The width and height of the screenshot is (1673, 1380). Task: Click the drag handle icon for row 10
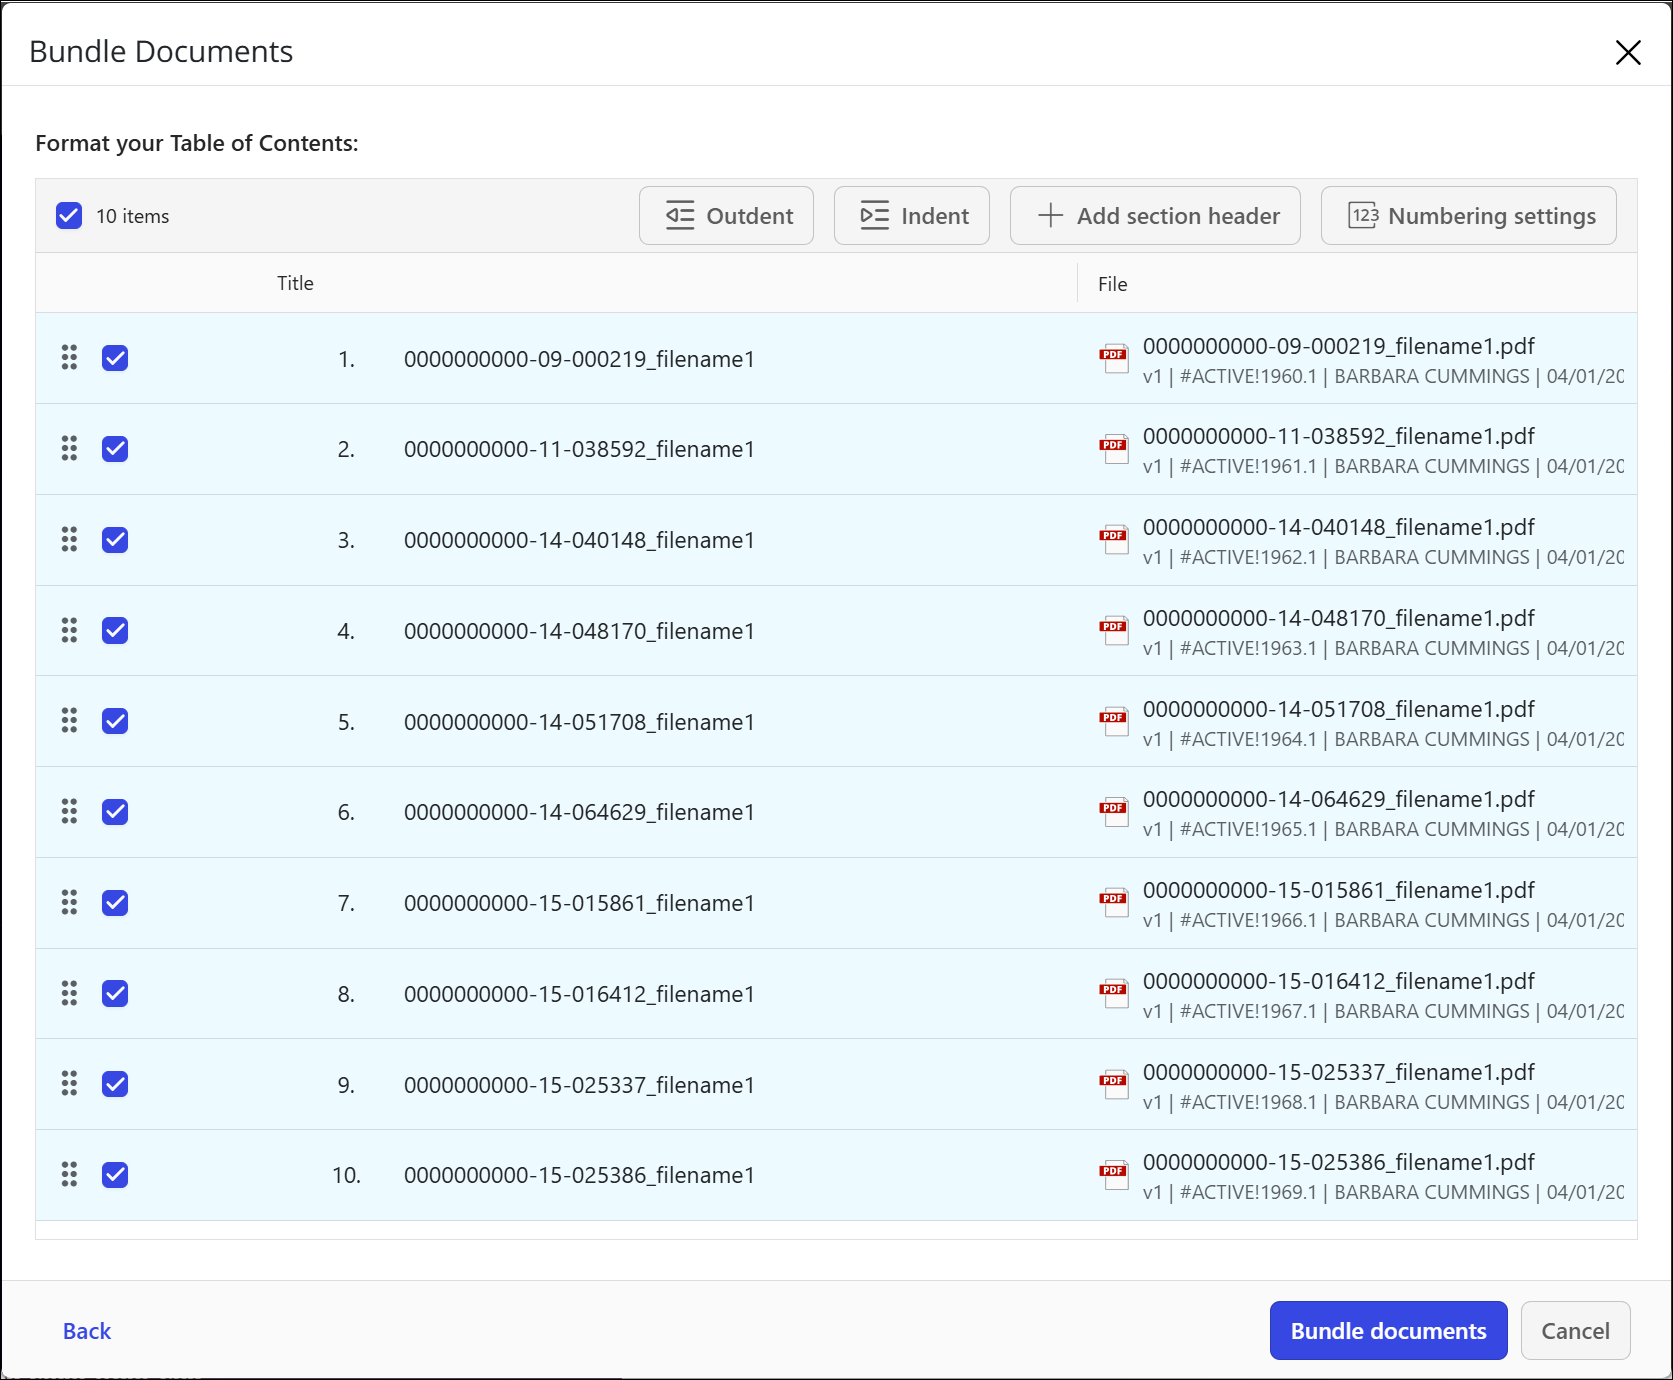(x=69, y=1174)
